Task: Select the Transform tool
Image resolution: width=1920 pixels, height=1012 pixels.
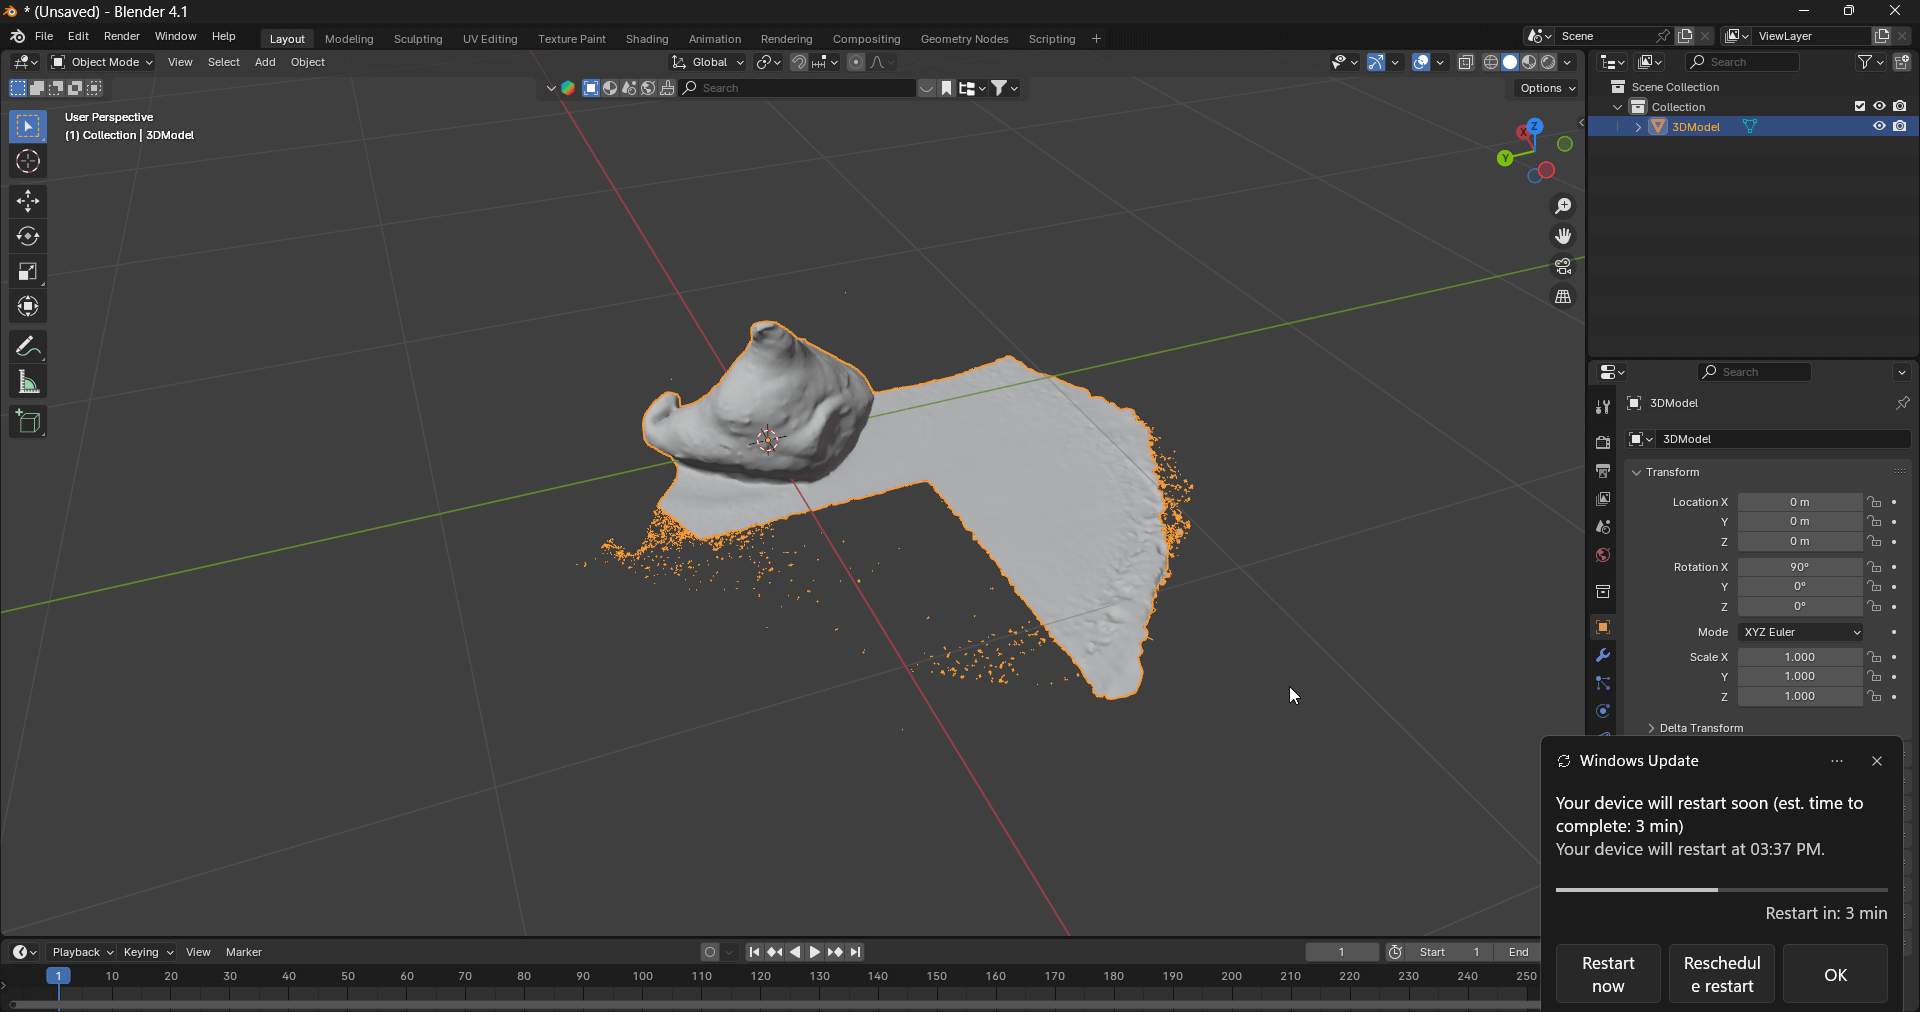Action: tap(28, 306)
